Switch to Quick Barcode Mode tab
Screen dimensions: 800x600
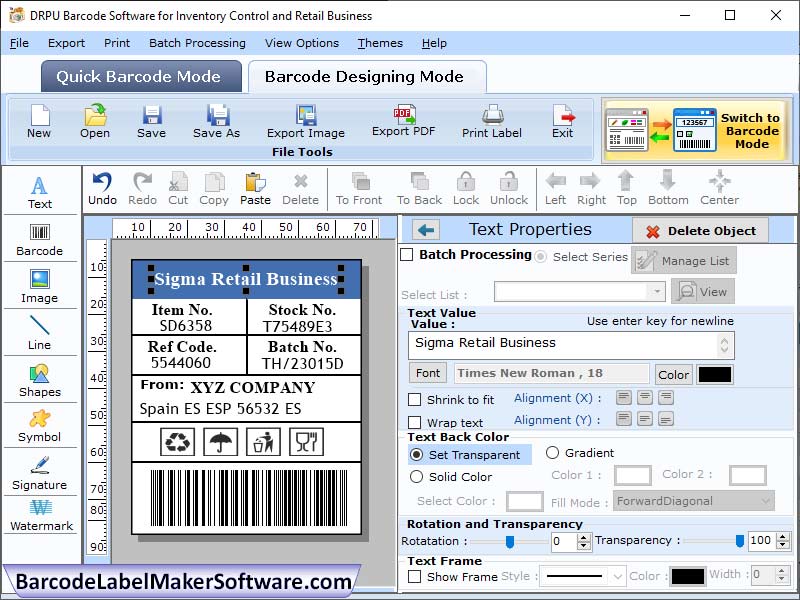(x=141, y=77)
